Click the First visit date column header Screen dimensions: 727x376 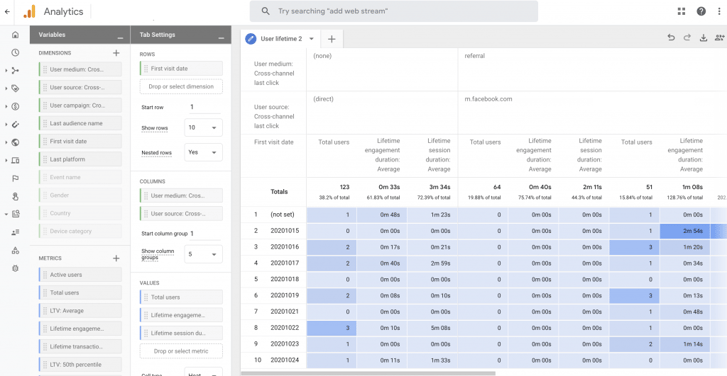274,142
